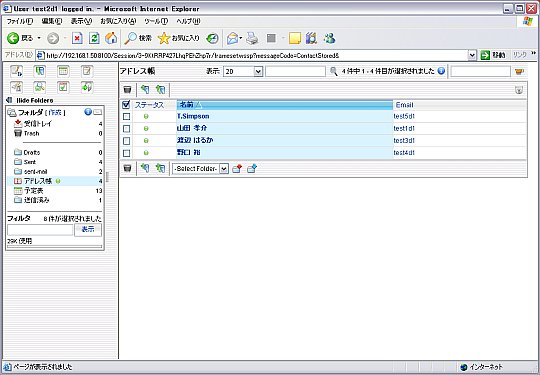
Task: Open the 表示 menu in menu bar
Action: (x=81, y=21)
